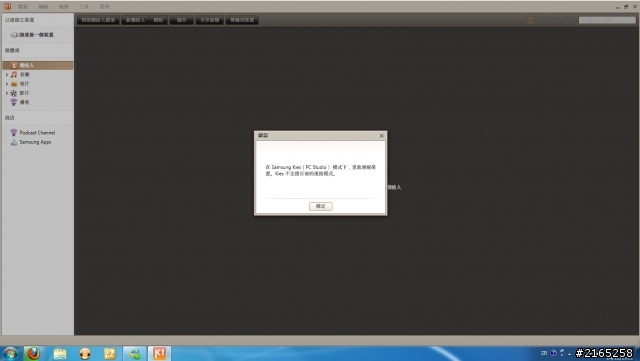640x361 pixels.
Task: Select the Podcast icon in the library list
Action: point(14,102)
